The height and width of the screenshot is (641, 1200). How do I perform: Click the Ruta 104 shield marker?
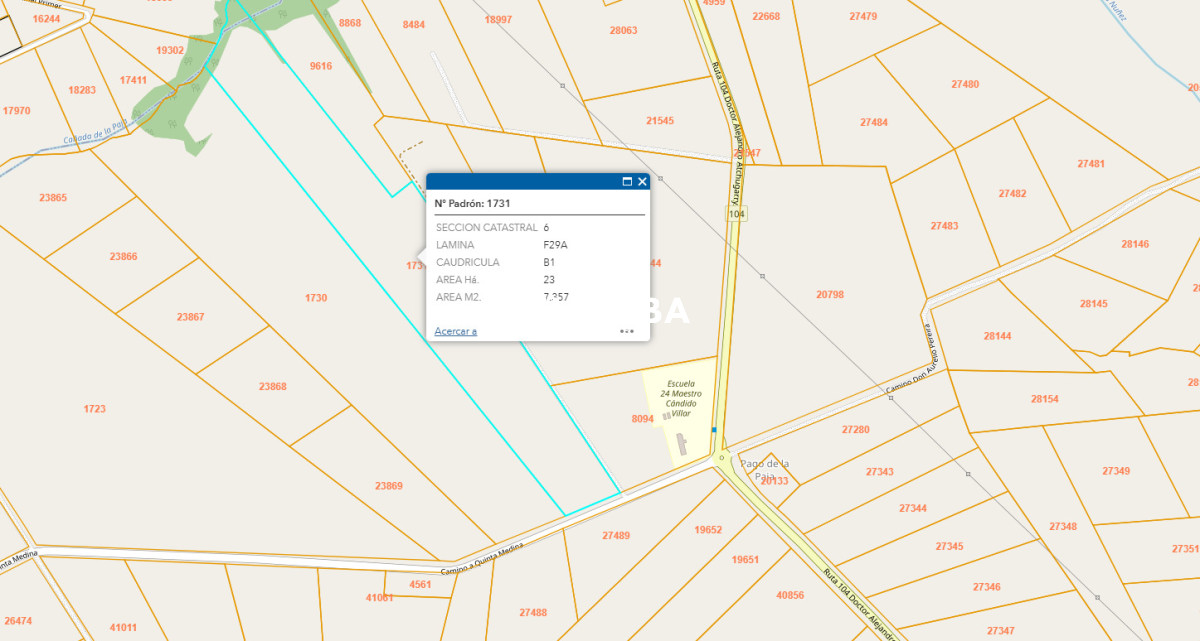click(737, 214)
